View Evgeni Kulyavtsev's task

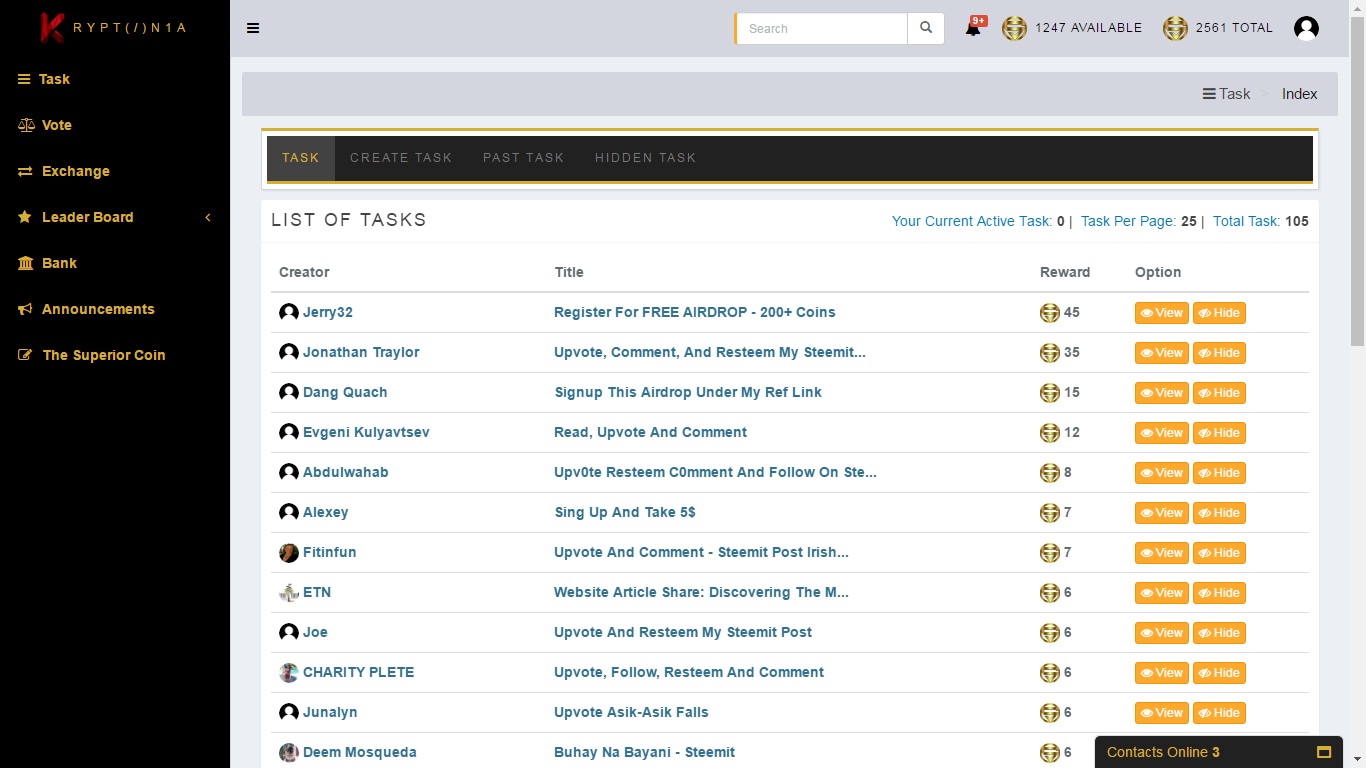pyautogui.click(x=1161, y=433)
